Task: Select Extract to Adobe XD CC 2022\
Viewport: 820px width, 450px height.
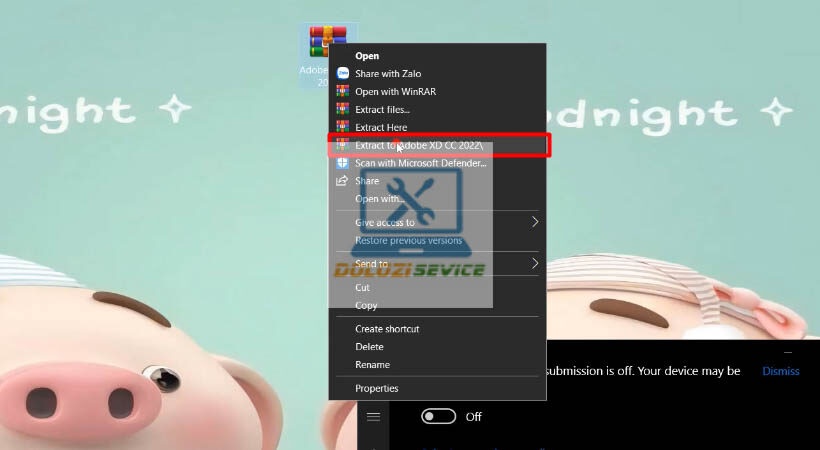Action: coord(437,145)
